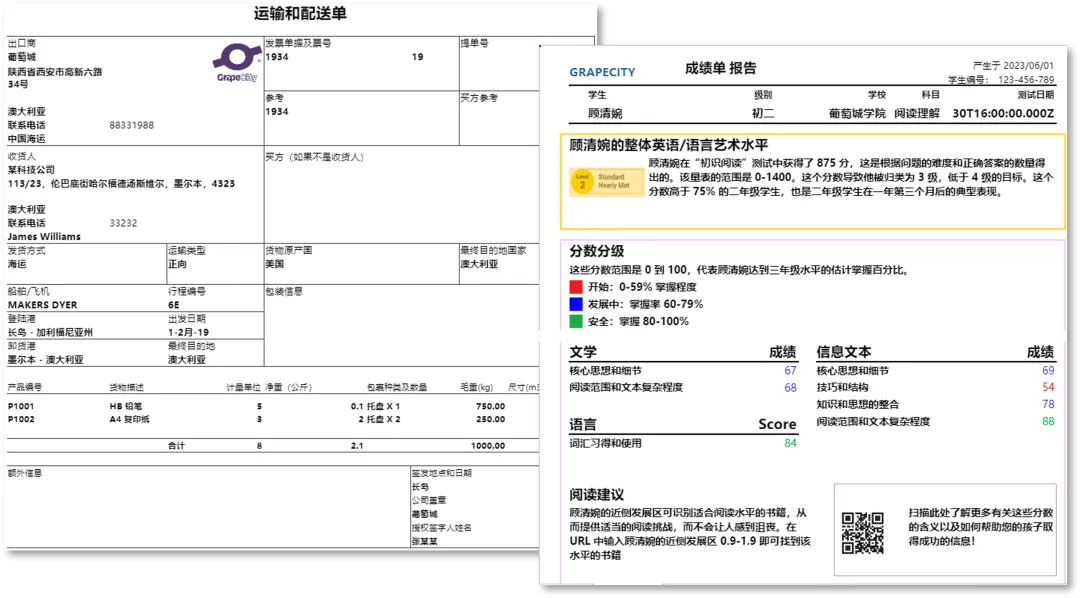Click the unloading port 墨尔本 - 澳大利亚
Screen dimensions: 1080x598
pos(45,360)
